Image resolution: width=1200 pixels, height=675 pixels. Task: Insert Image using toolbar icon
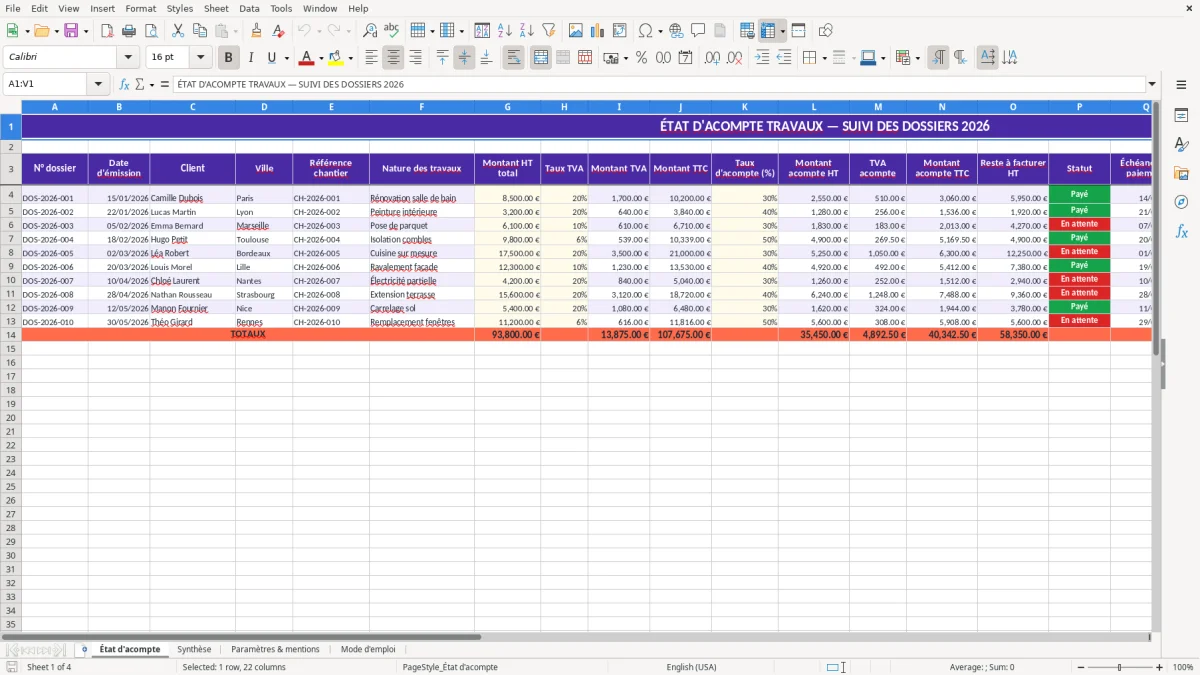(x=576, y=31)
